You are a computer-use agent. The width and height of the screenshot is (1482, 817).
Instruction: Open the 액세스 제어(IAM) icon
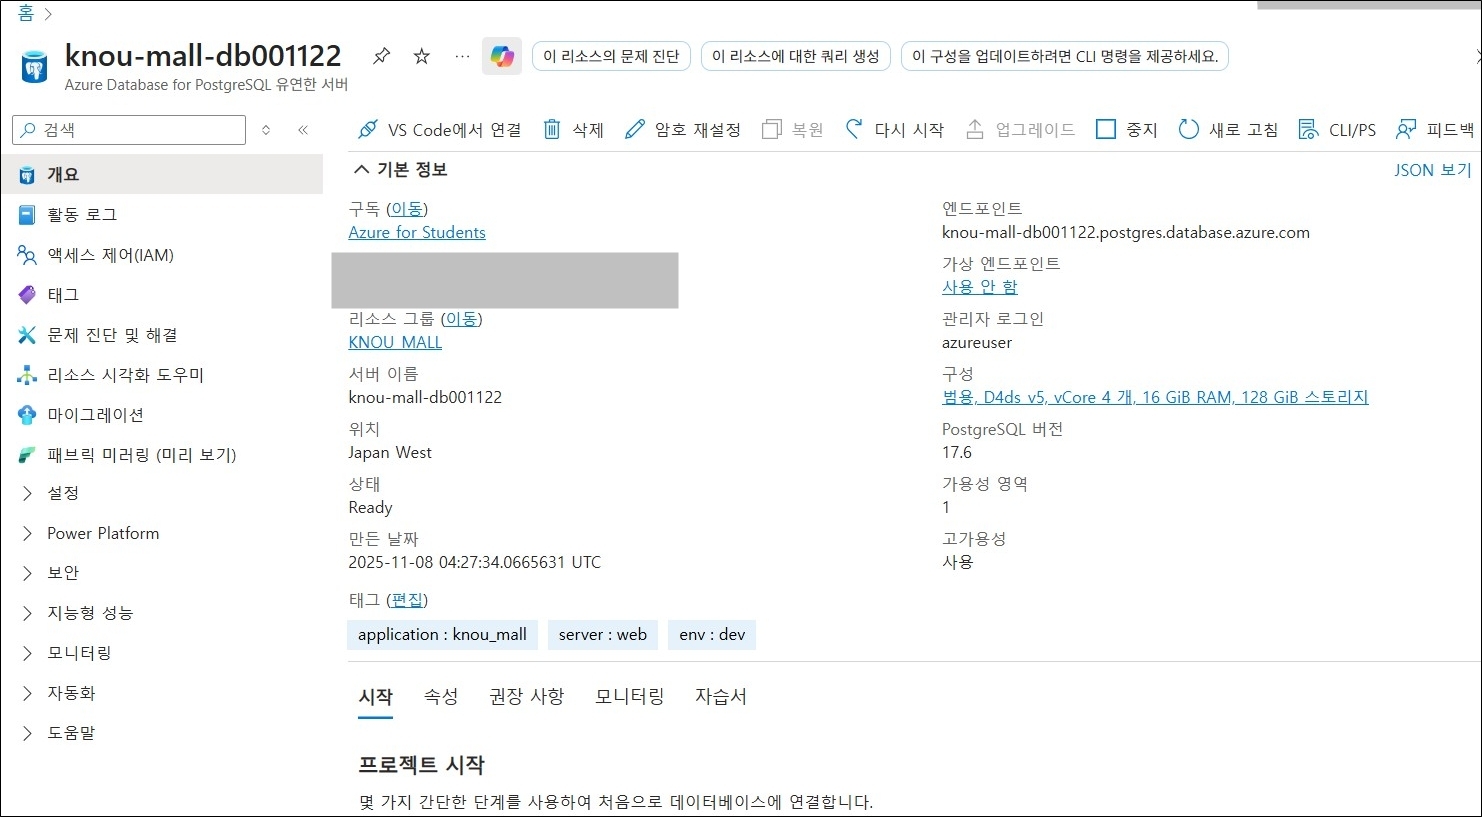pos(27,255)
